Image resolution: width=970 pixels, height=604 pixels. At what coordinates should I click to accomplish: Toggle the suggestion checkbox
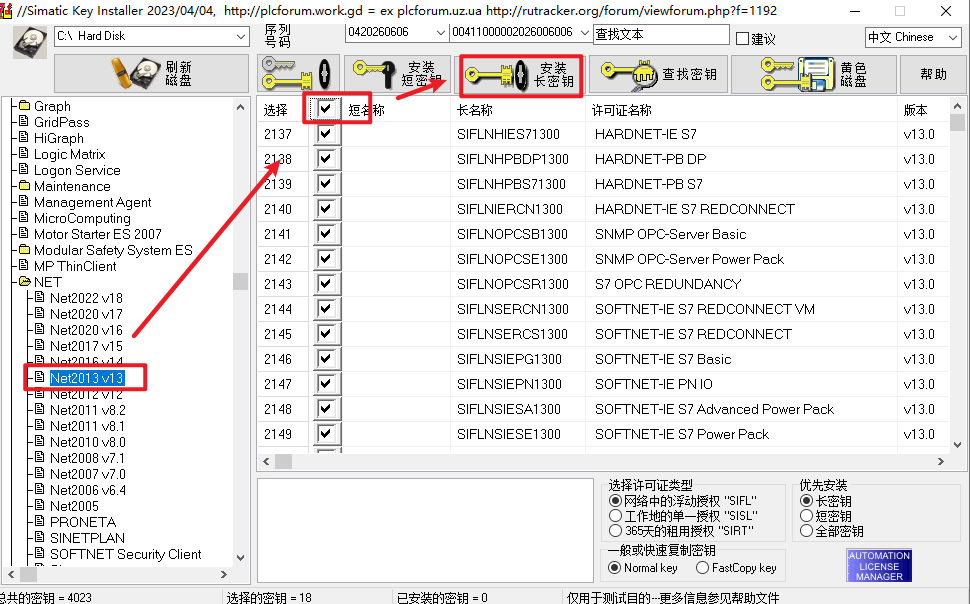coord(742,38)
